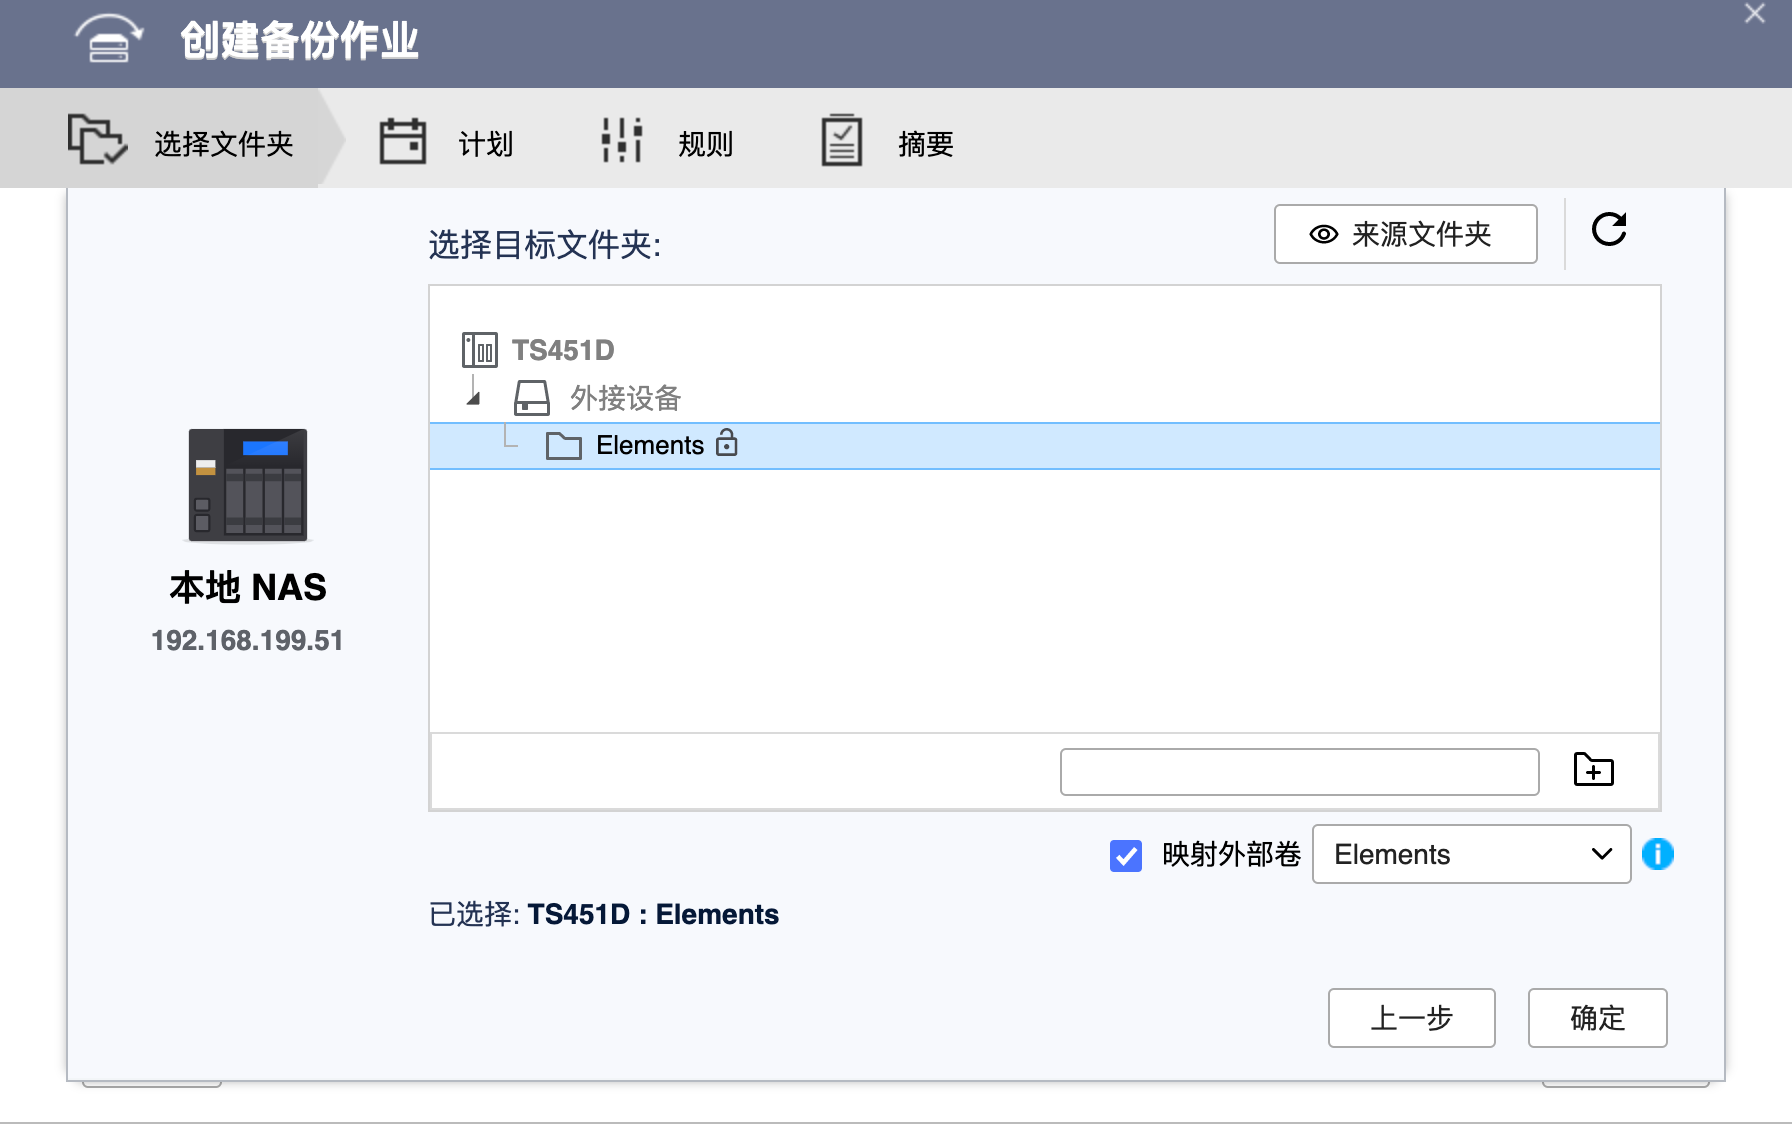Image resolution: width=1792 pixels, height=1124 pixels.
Task: Click the blue info icon beside Elements dropdown
Action: pyautogui.click(x=1659, y=854)
